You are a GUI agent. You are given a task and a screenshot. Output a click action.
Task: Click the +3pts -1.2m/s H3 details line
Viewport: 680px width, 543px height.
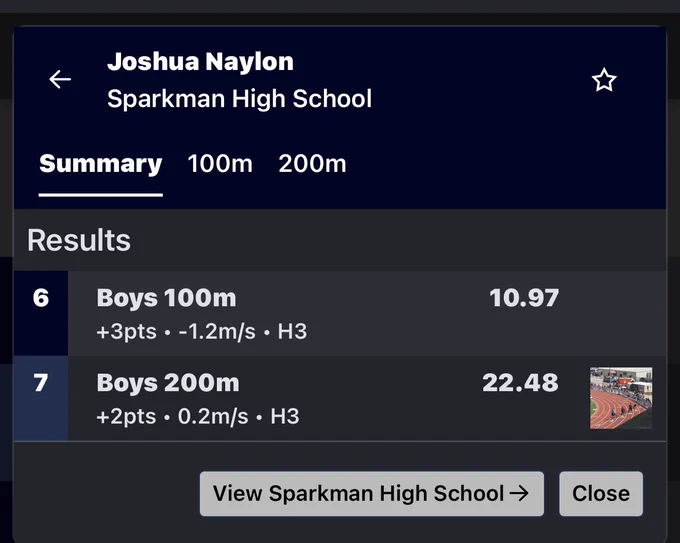pyautogui.click(x=202, y=332)
